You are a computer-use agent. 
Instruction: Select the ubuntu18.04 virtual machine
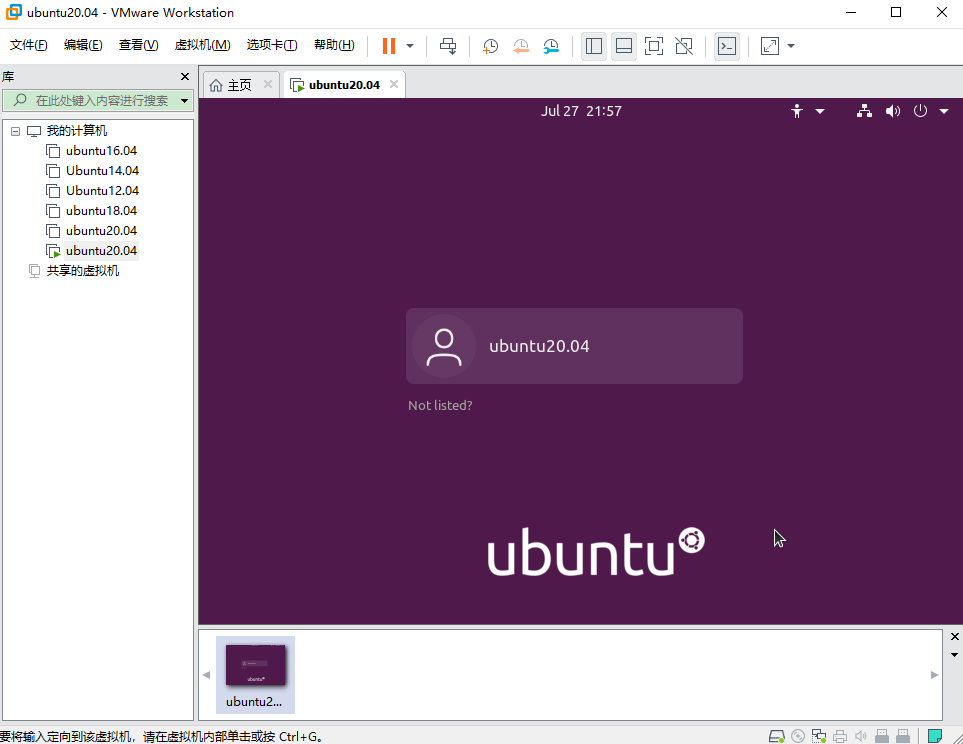[x=101, y=211]
